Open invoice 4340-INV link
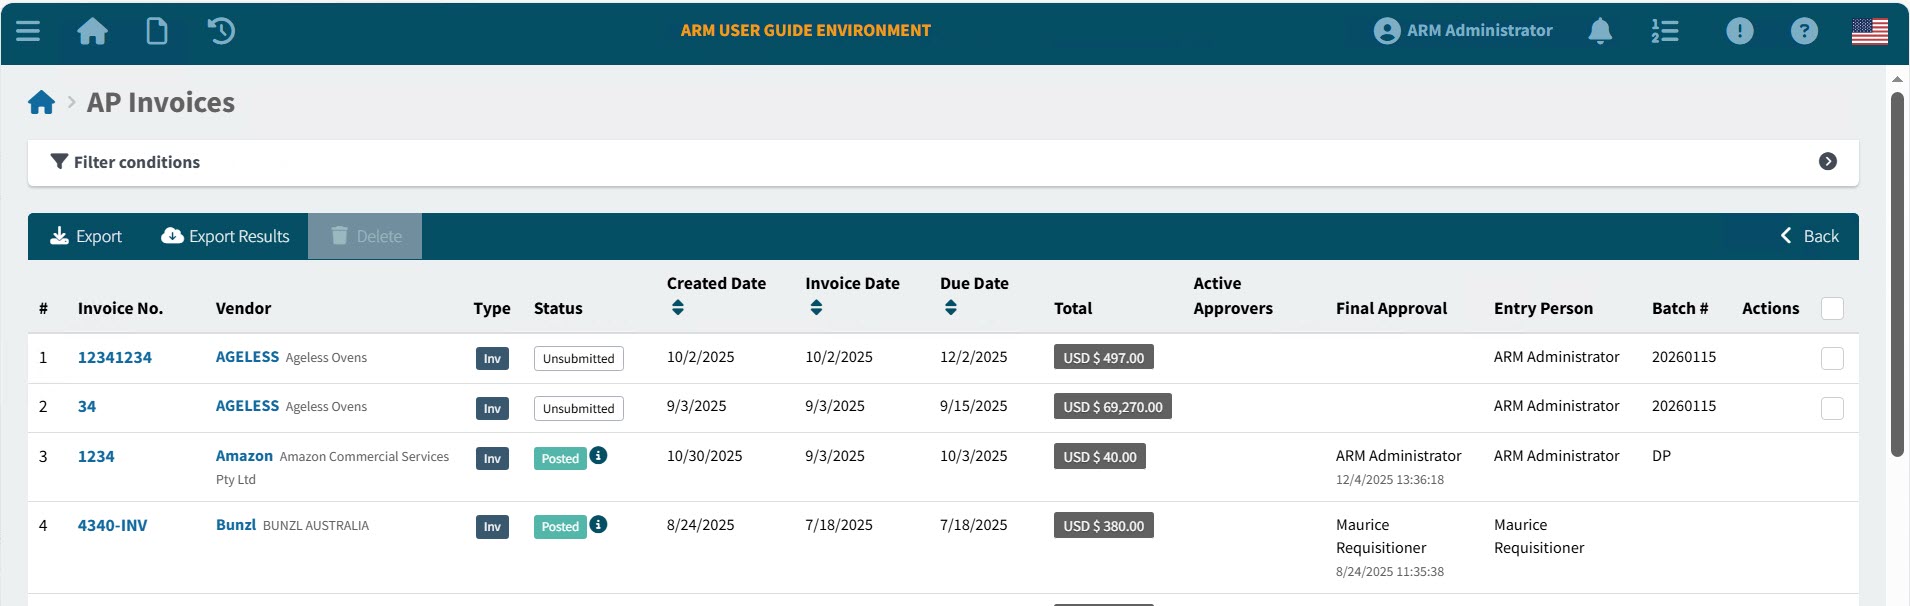 point(112,526)
